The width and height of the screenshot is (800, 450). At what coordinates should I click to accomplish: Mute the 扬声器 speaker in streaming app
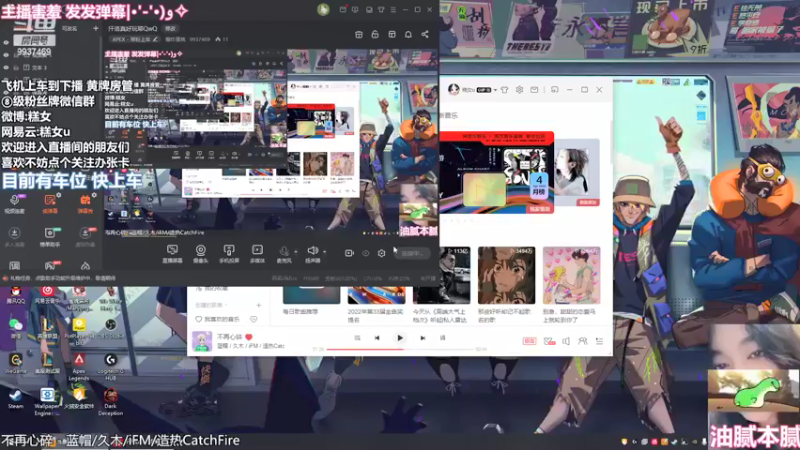[x=312, y=253]
